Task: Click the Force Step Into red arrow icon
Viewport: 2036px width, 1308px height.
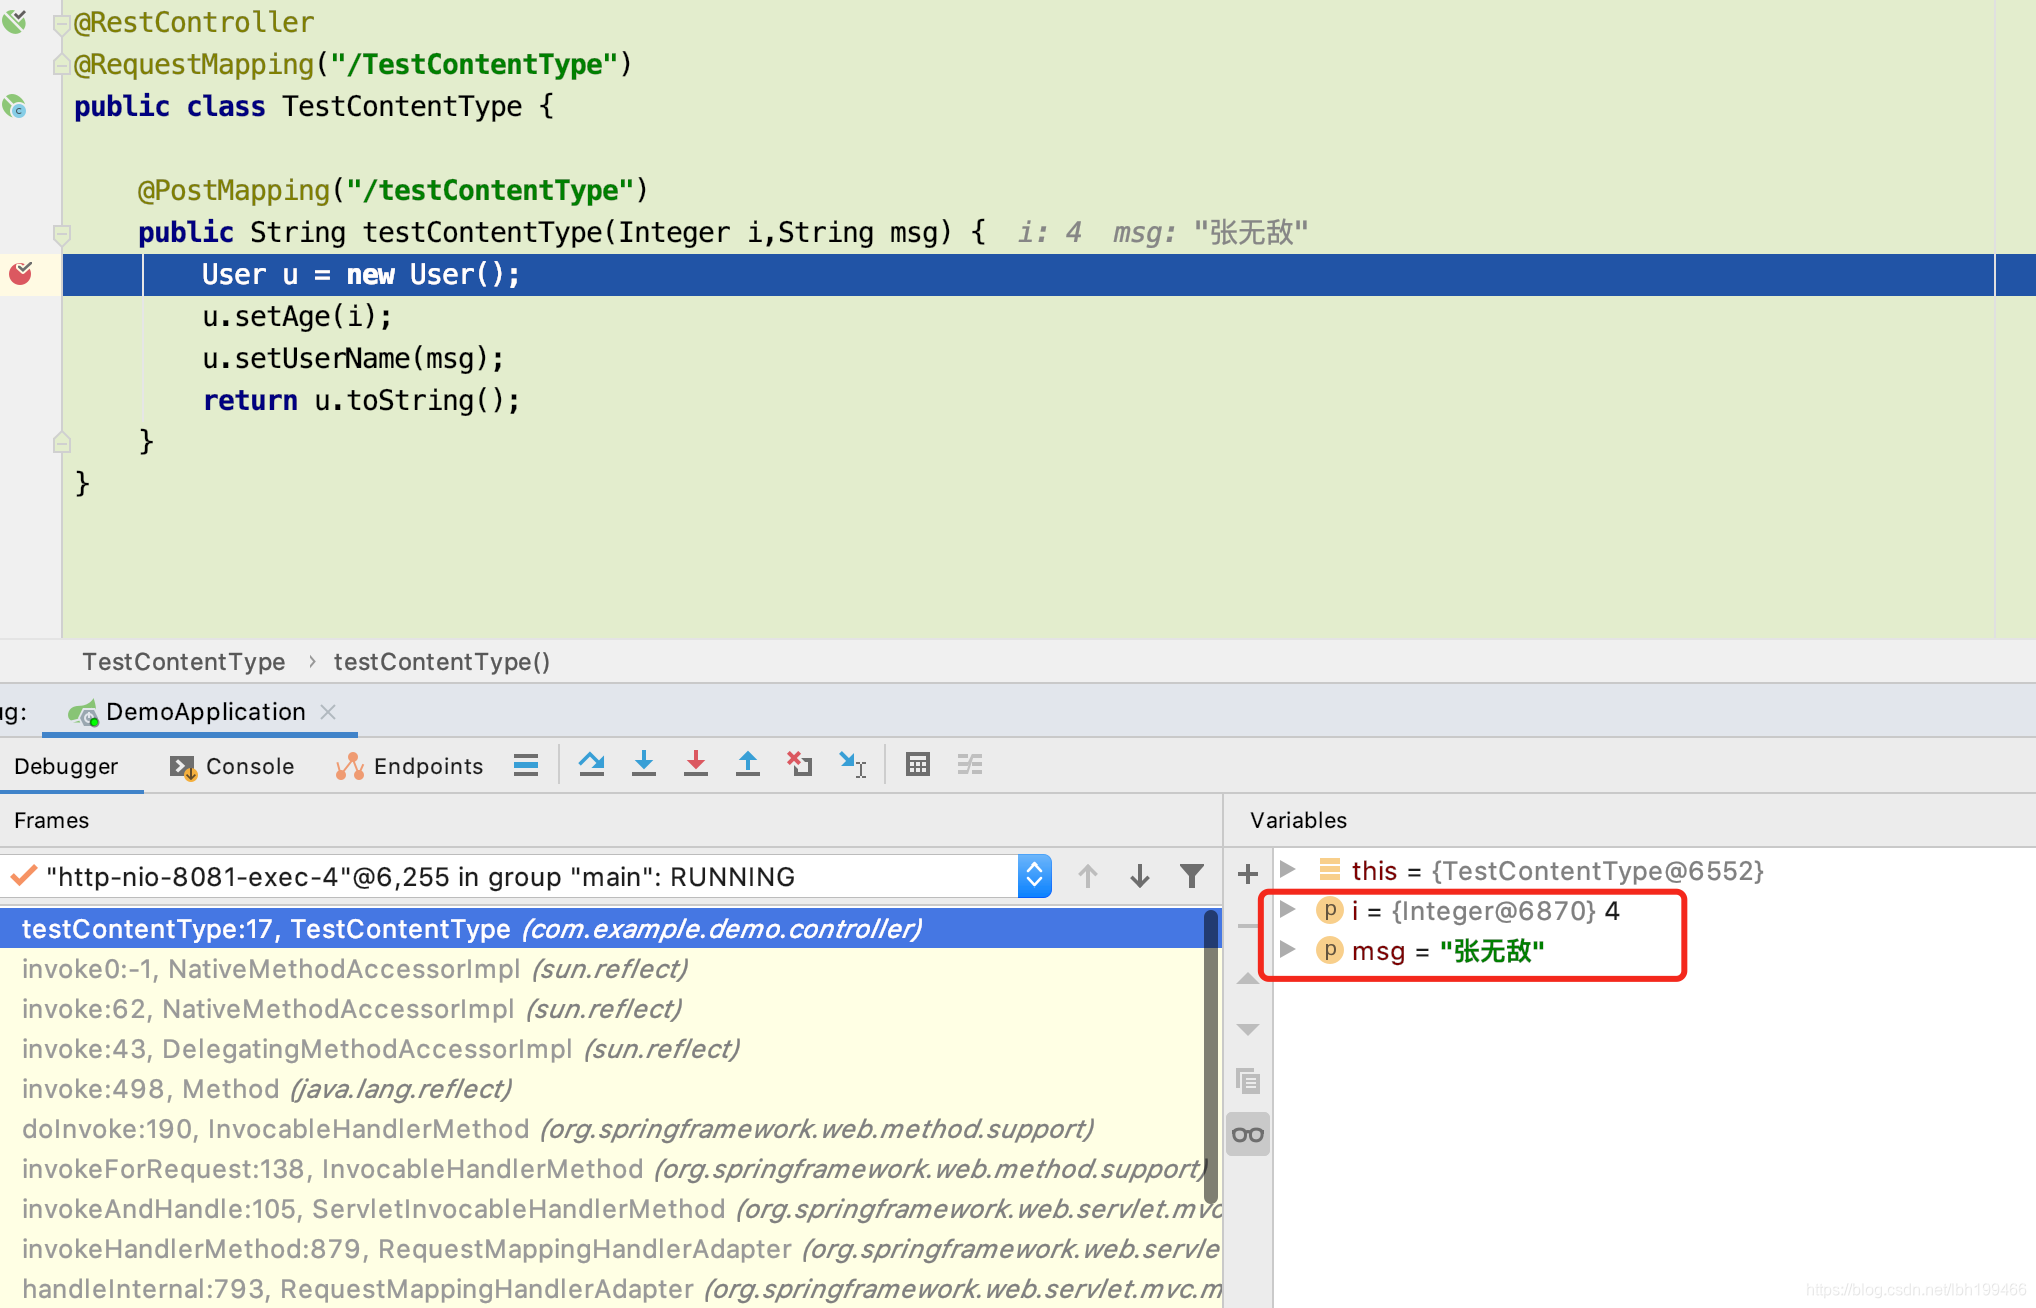Action: click(x=696, y=765)
